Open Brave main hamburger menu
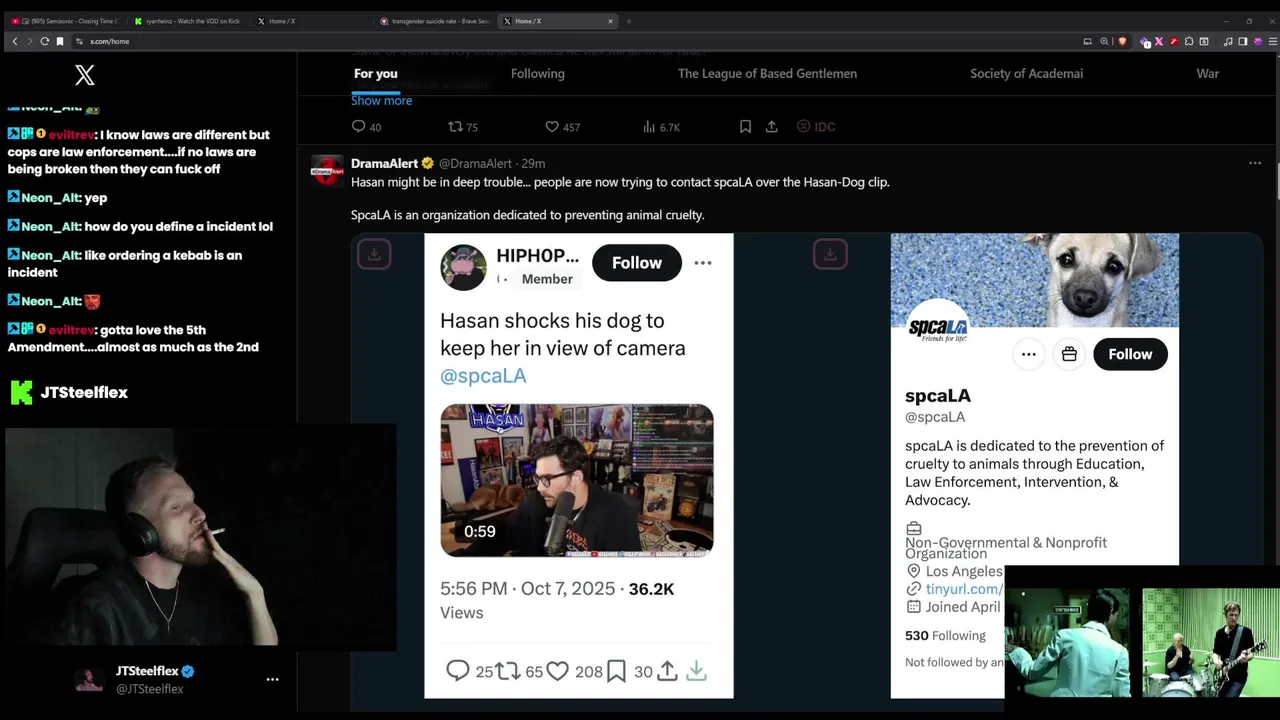This screenshot has width=1280, height=720. coord(1273,41)
